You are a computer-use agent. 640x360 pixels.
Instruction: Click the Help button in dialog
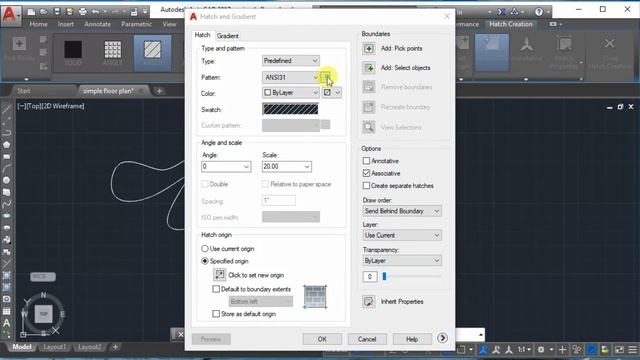click(x=412, y=339)
